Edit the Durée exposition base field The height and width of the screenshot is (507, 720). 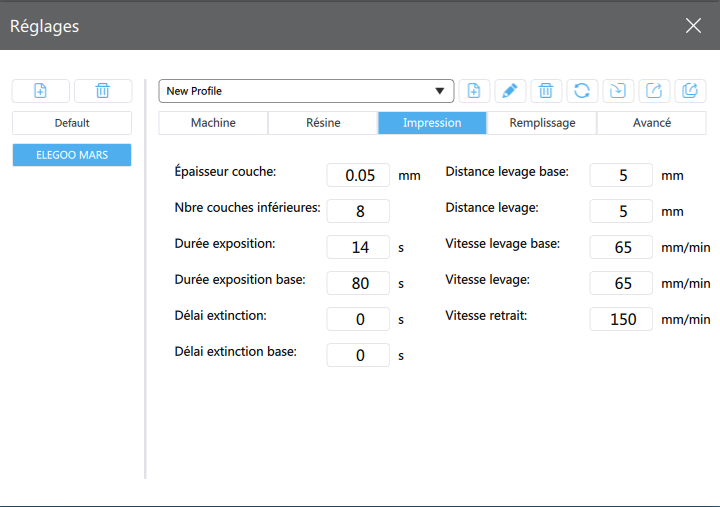358,283
